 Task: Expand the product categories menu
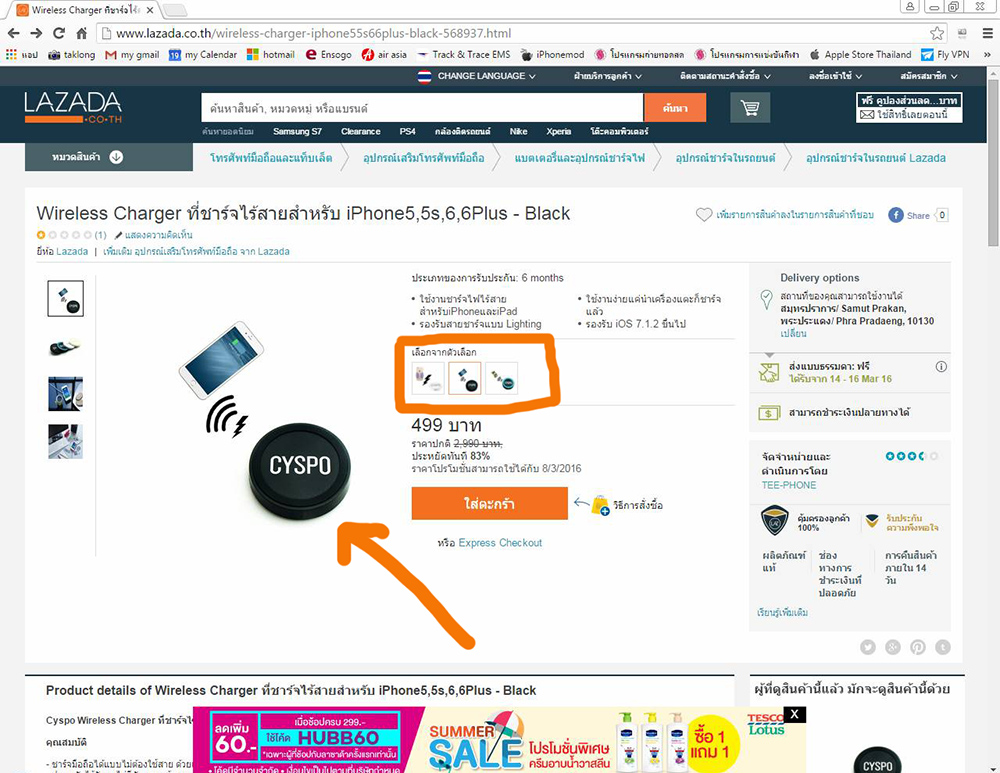coord(108,157)
